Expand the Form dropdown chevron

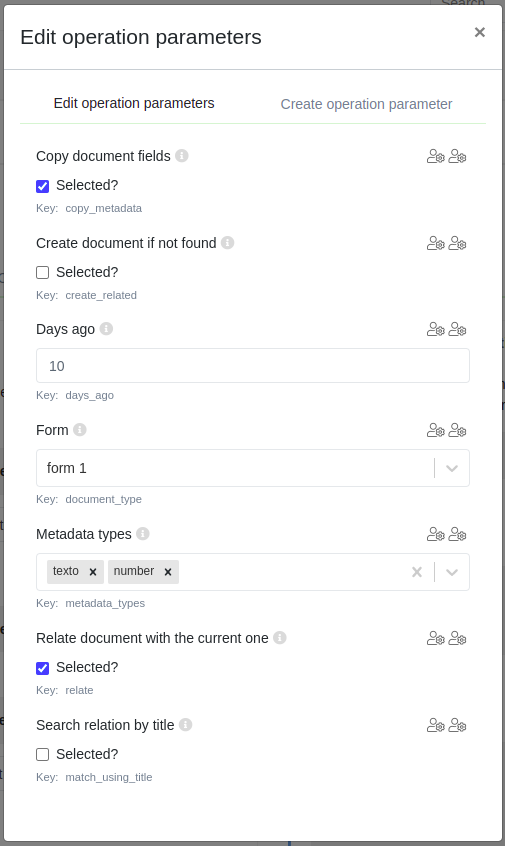click(x=452, y=468)
